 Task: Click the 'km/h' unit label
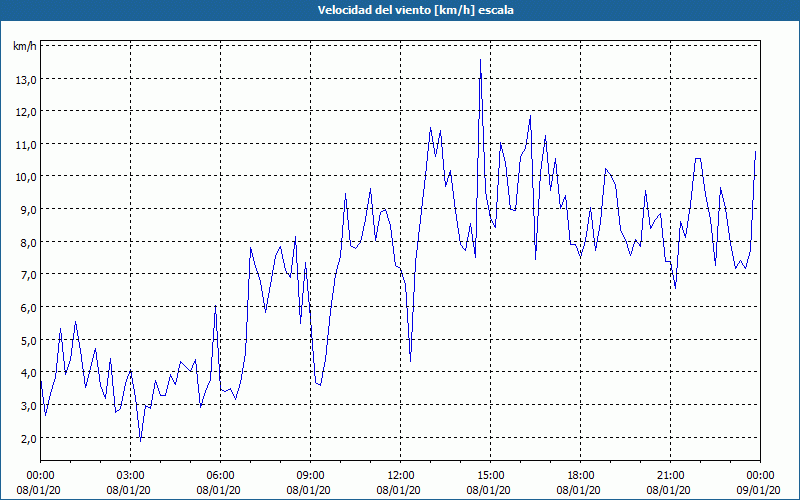pos(25,46)
